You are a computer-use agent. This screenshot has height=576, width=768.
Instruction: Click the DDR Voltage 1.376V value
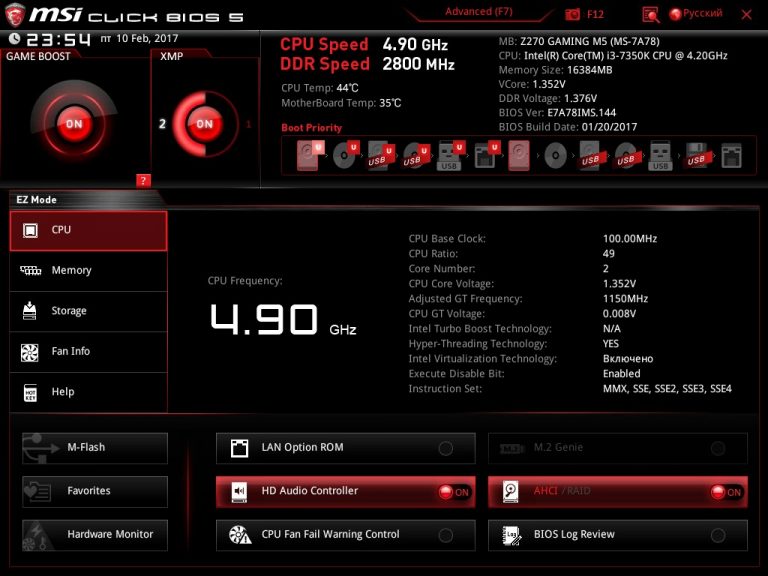tap(580, 98)
